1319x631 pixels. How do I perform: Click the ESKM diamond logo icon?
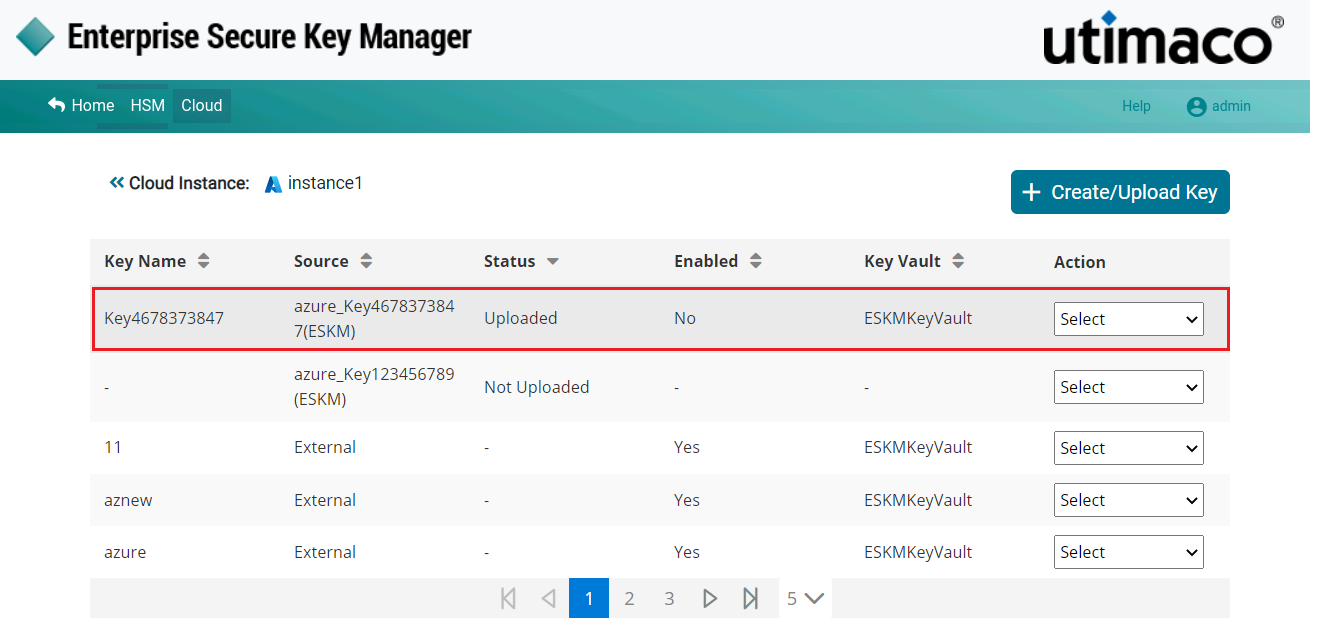[36, 37]
